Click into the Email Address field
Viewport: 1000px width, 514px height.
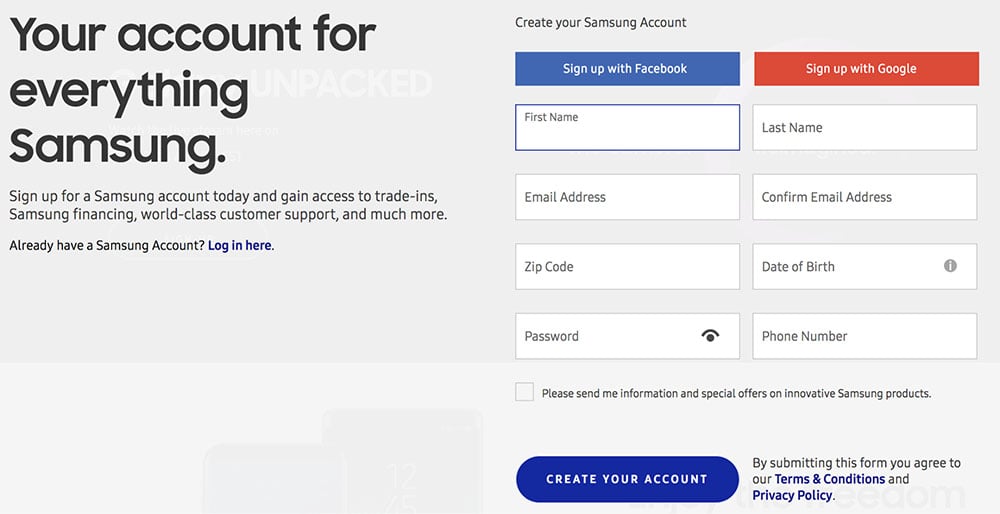[628, 197]
